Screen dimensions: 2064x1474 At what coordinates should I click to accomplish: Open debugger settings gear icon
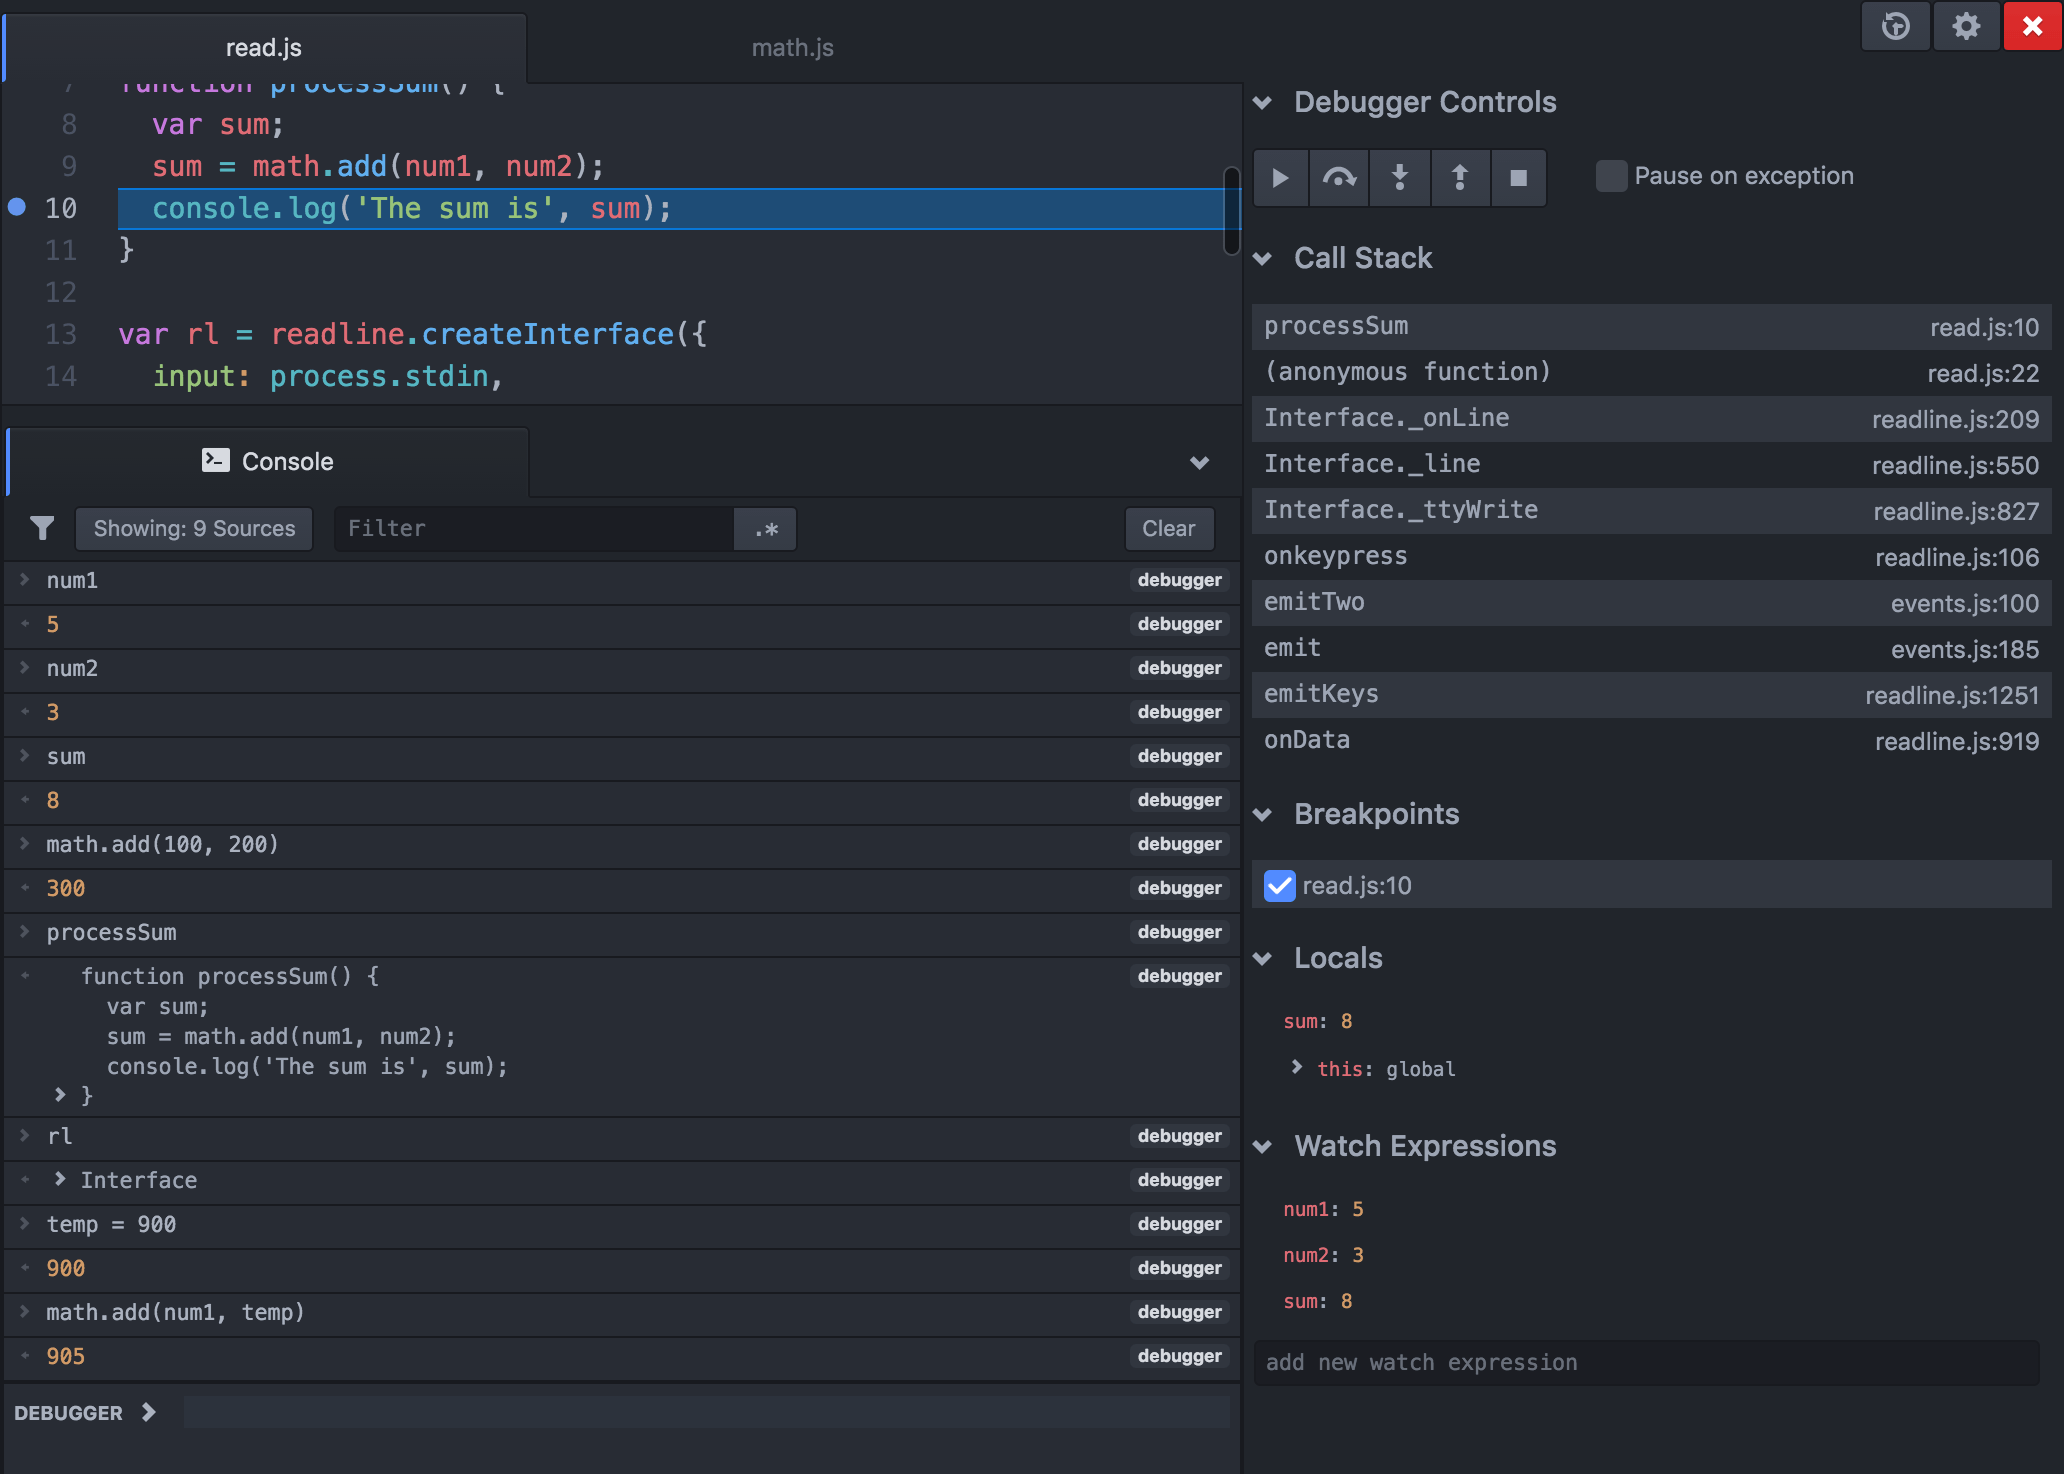pos(1966,26)
